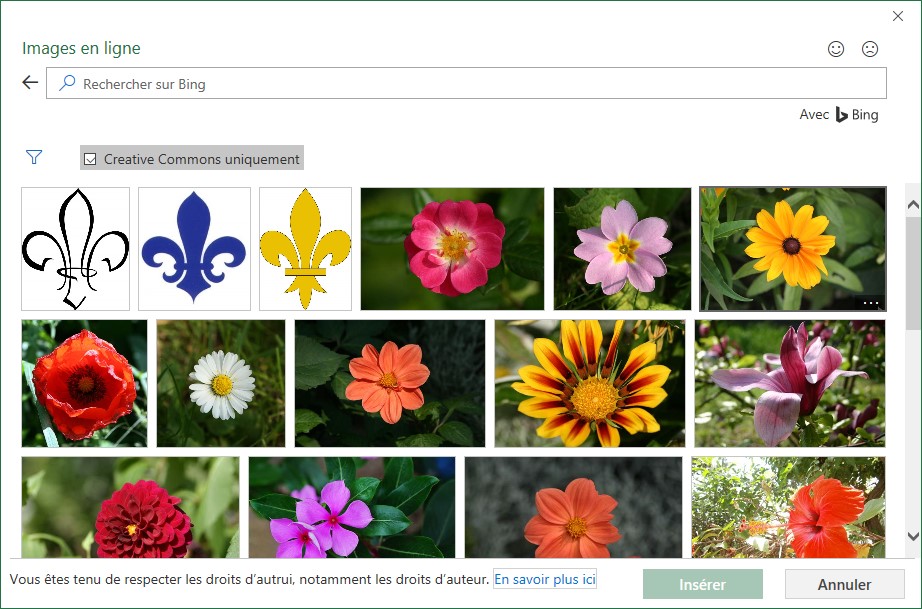Image resolution: width=922 pixels, height=609 pixels.
Task: Select the black outline fleur-de-lis image
Action: 75,249
